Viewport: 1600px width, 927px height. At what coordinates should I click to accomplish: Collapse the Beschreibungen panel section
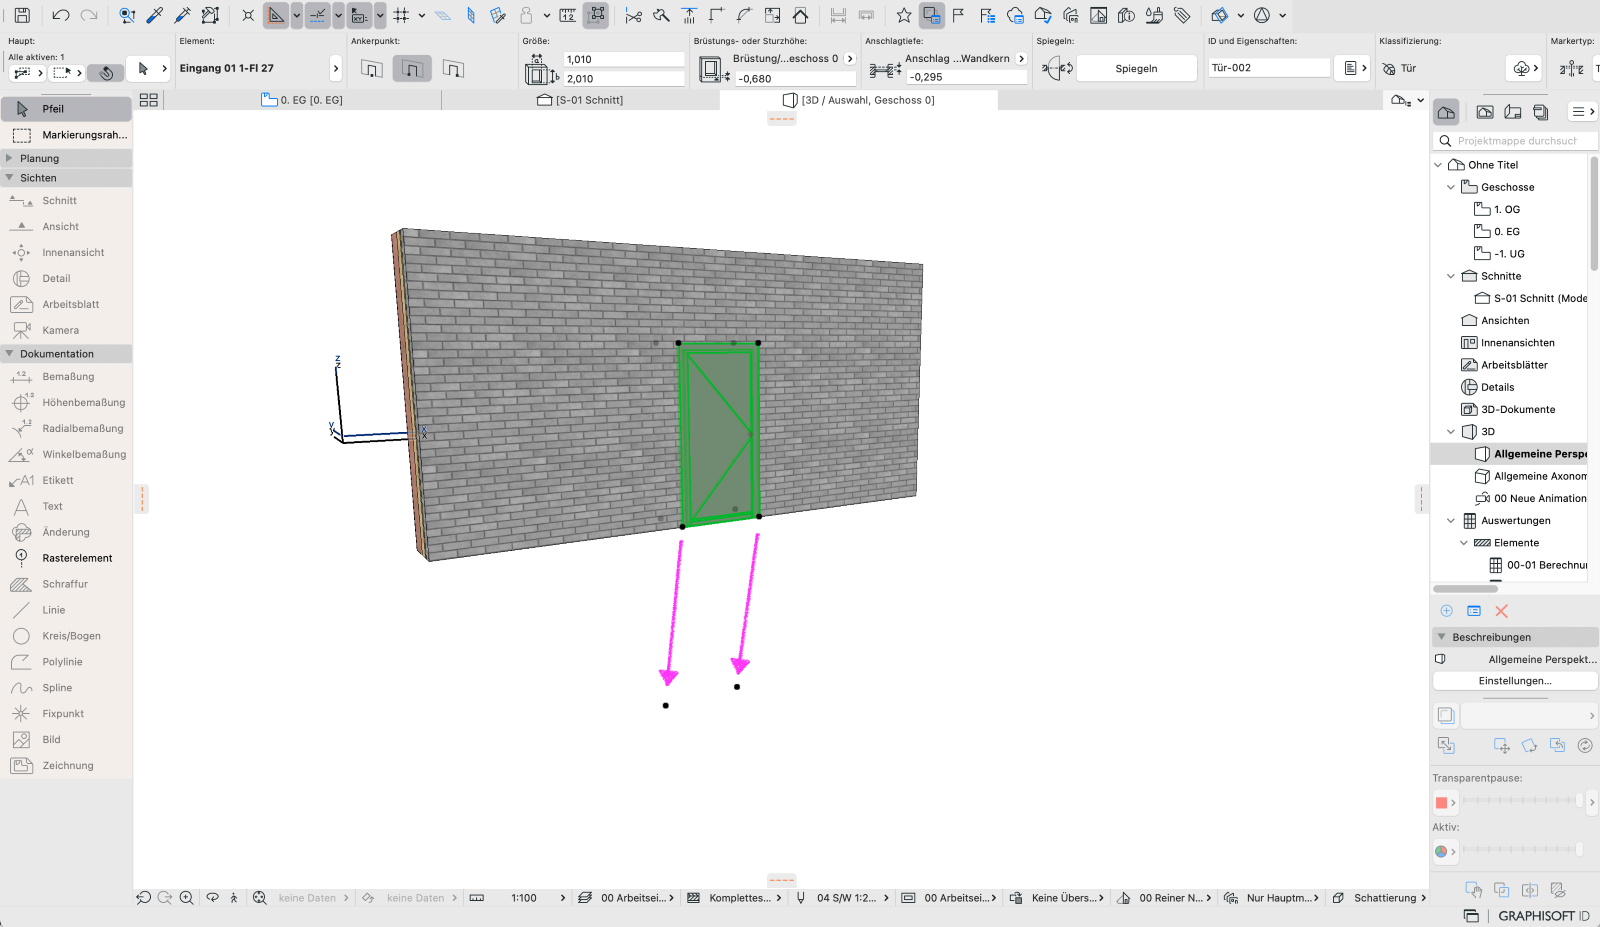[1441, 637]
